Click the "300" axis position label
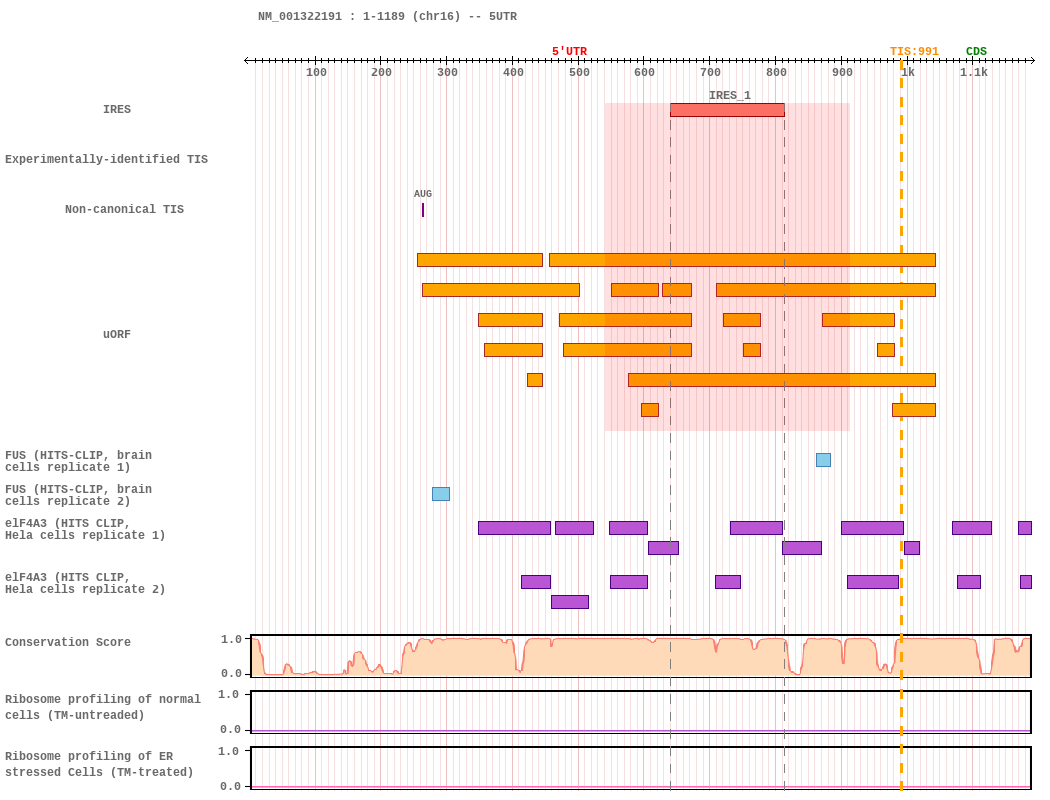The image size is (1050, 800). point(447,72)
